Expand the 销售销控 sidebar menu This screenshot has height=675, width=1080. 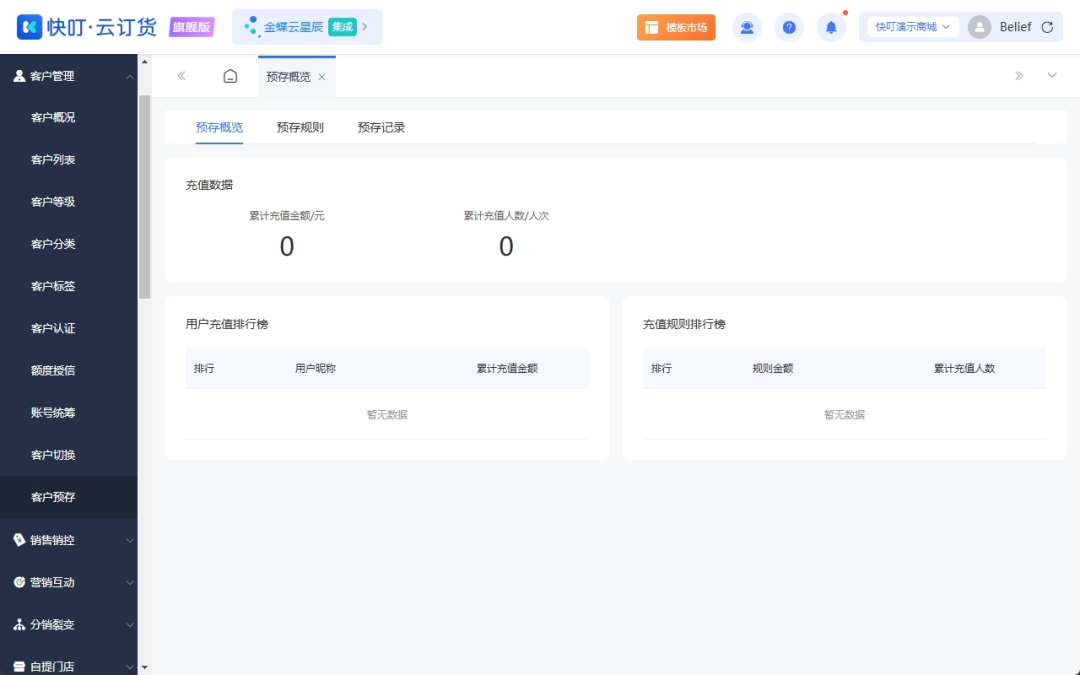(x=69, y=540)
